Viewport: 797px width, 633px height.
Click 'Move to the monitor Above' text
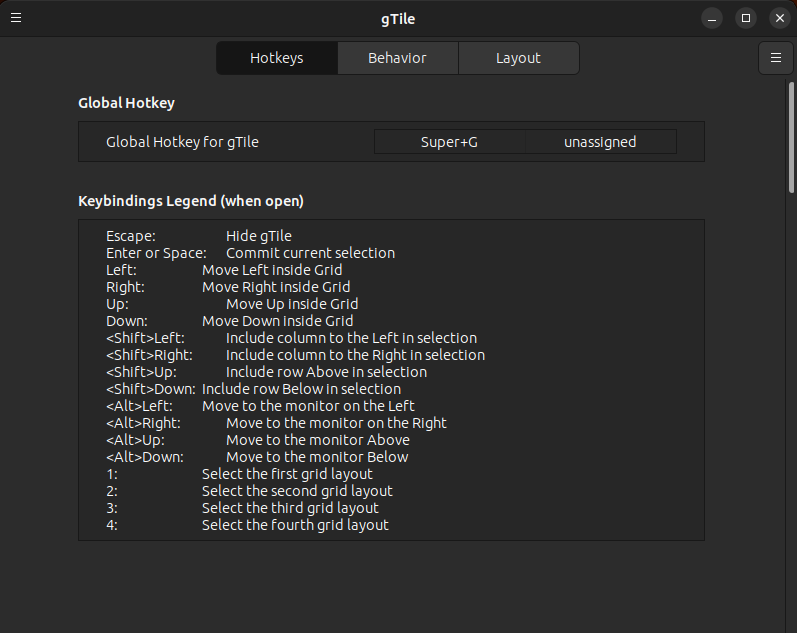318,440
